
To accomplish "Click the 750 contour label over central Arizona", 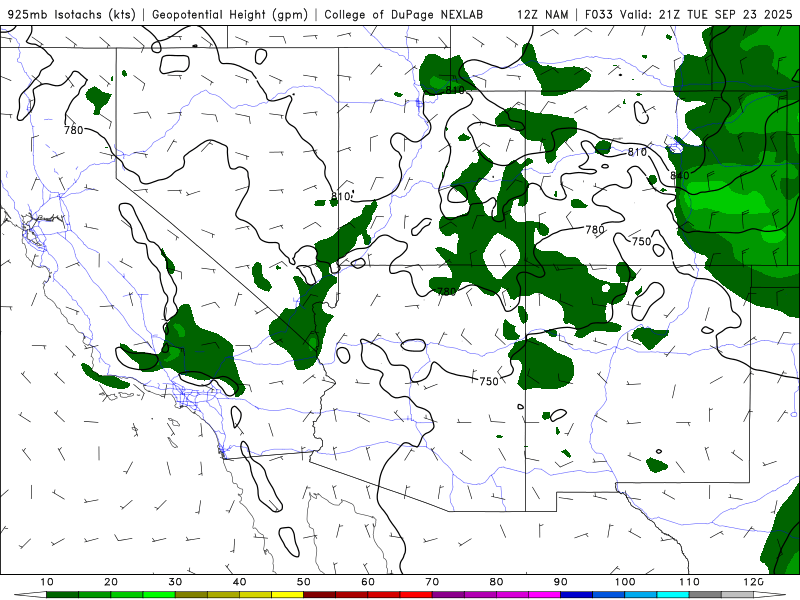I will [x=489, y=381].
